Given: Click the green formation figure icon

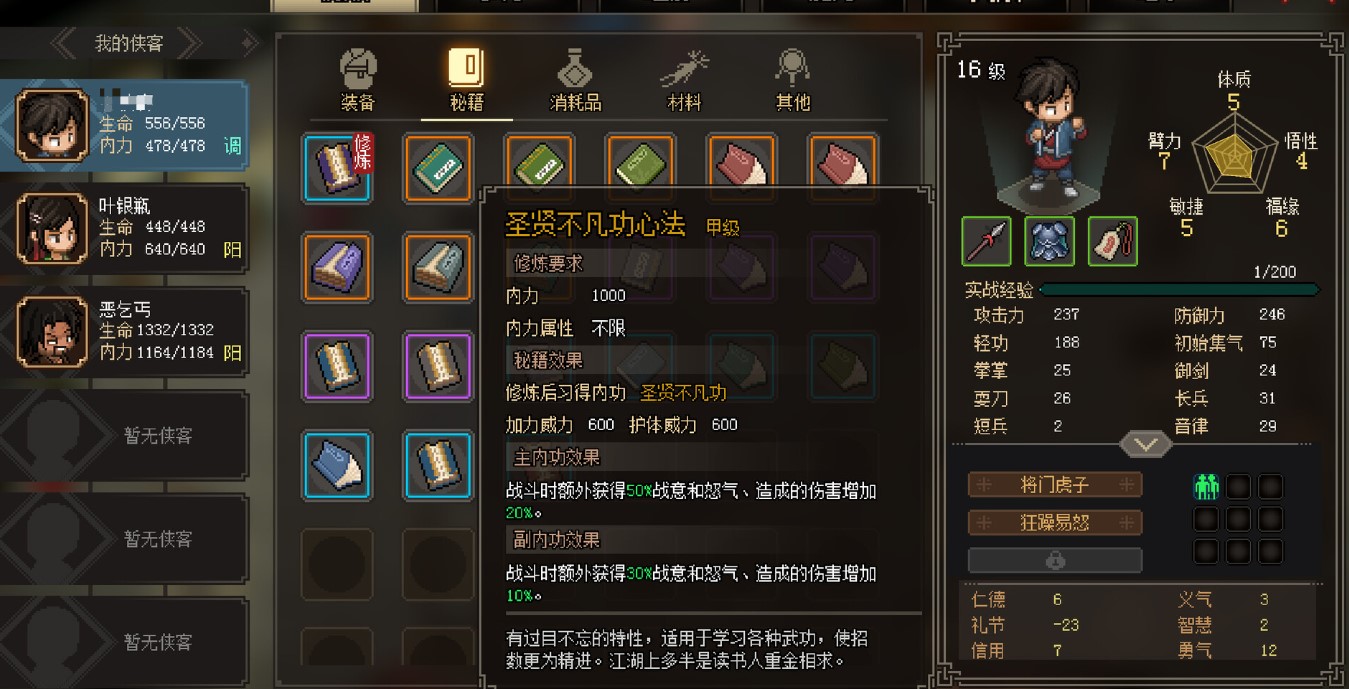Looking at the screenshot, I should pyautogui.click(x=1207, y=487).
